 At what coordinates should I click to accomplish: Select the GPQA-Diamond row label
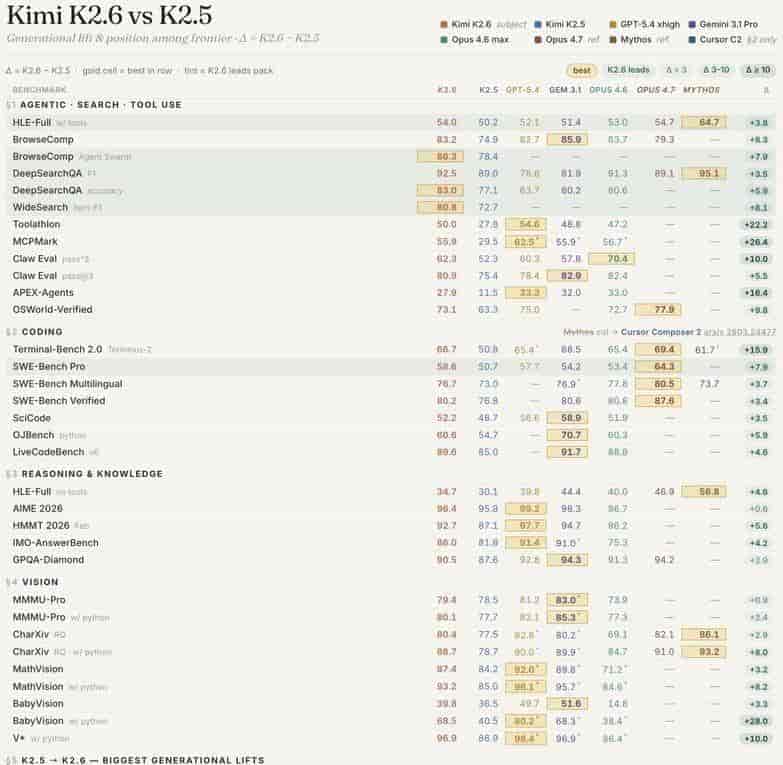click(x=48, y=560)
